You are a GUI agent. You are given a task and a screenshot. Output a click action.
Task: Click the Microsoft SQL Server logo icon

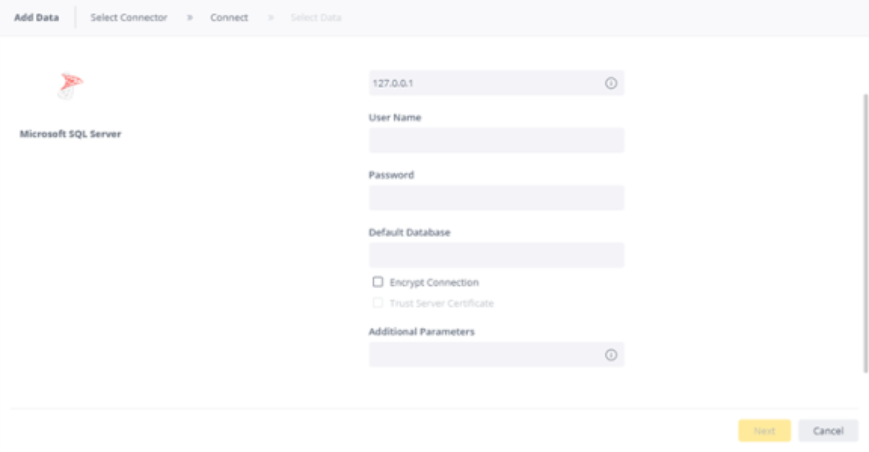[x=70, y=86]
